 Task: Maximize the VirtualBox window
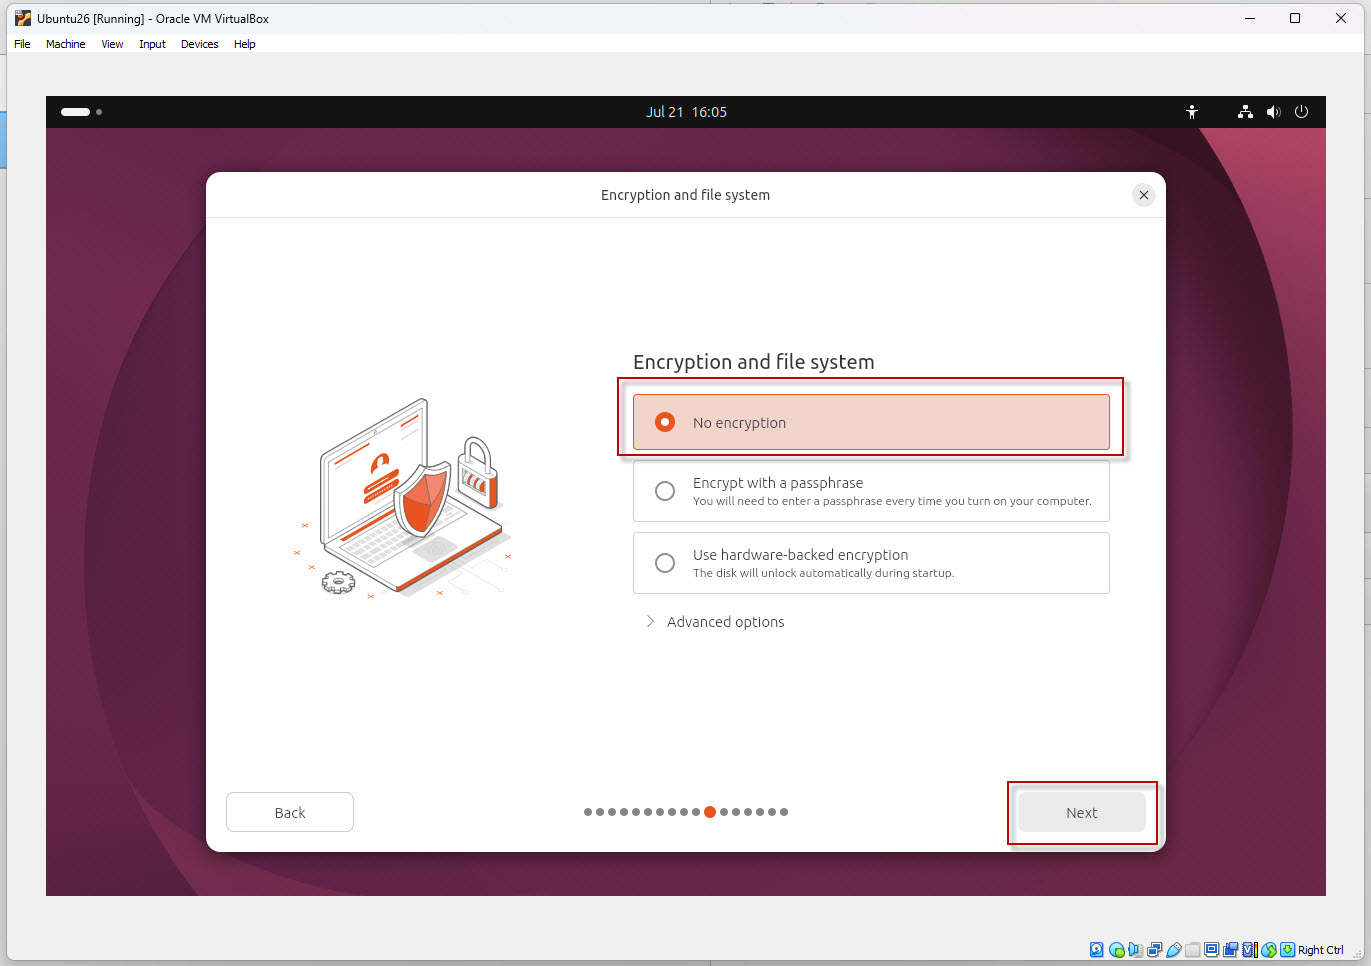point(1295,18)
